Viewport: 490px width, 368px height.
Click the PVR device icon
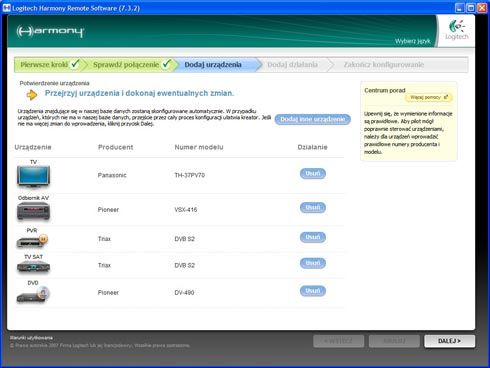pos(32,241)
